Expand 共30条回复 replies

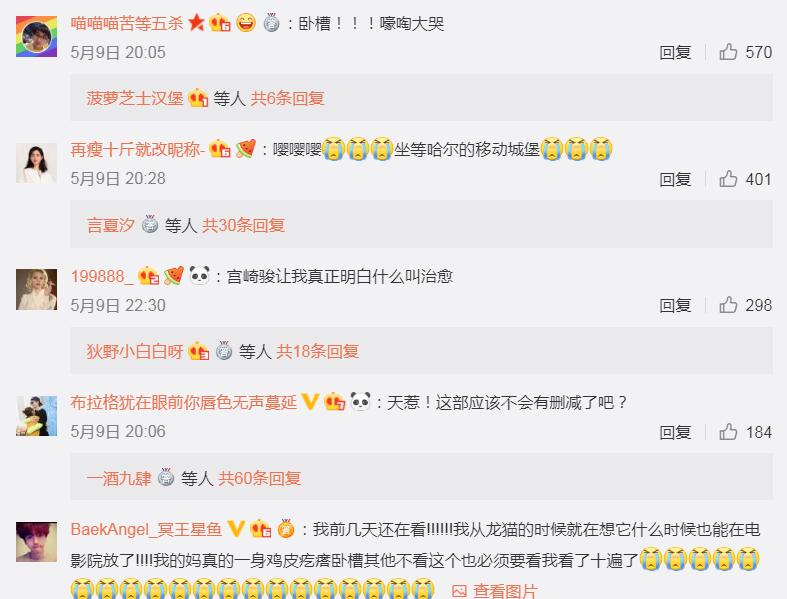243,225
